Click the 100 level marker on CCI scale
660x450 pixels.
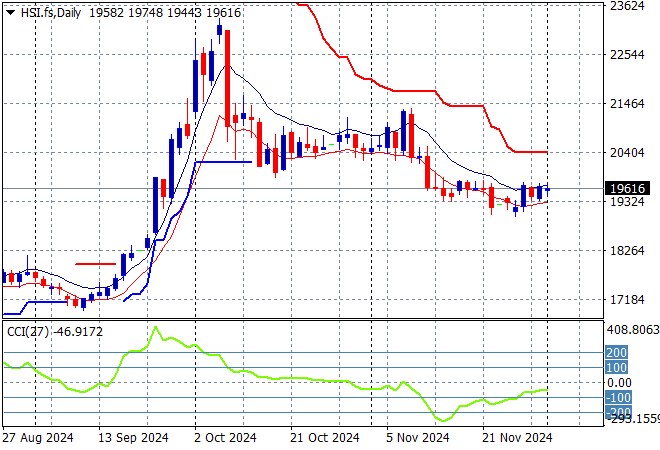click(616, 368)
